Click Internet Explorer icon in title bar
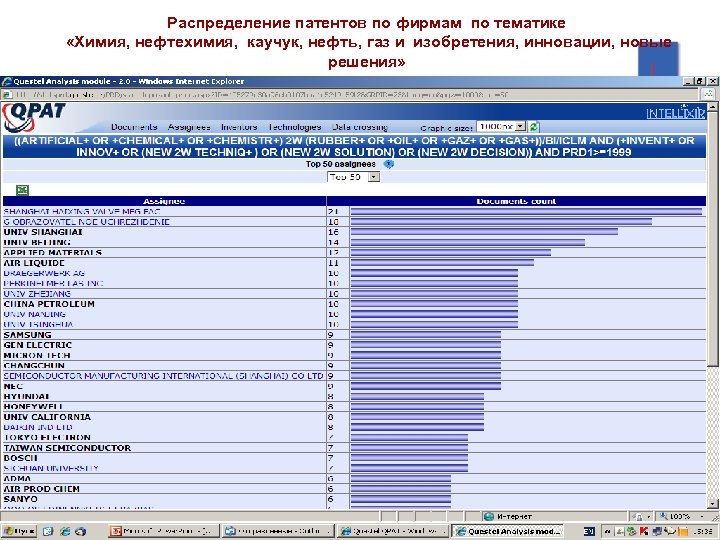 coord(6,81)
